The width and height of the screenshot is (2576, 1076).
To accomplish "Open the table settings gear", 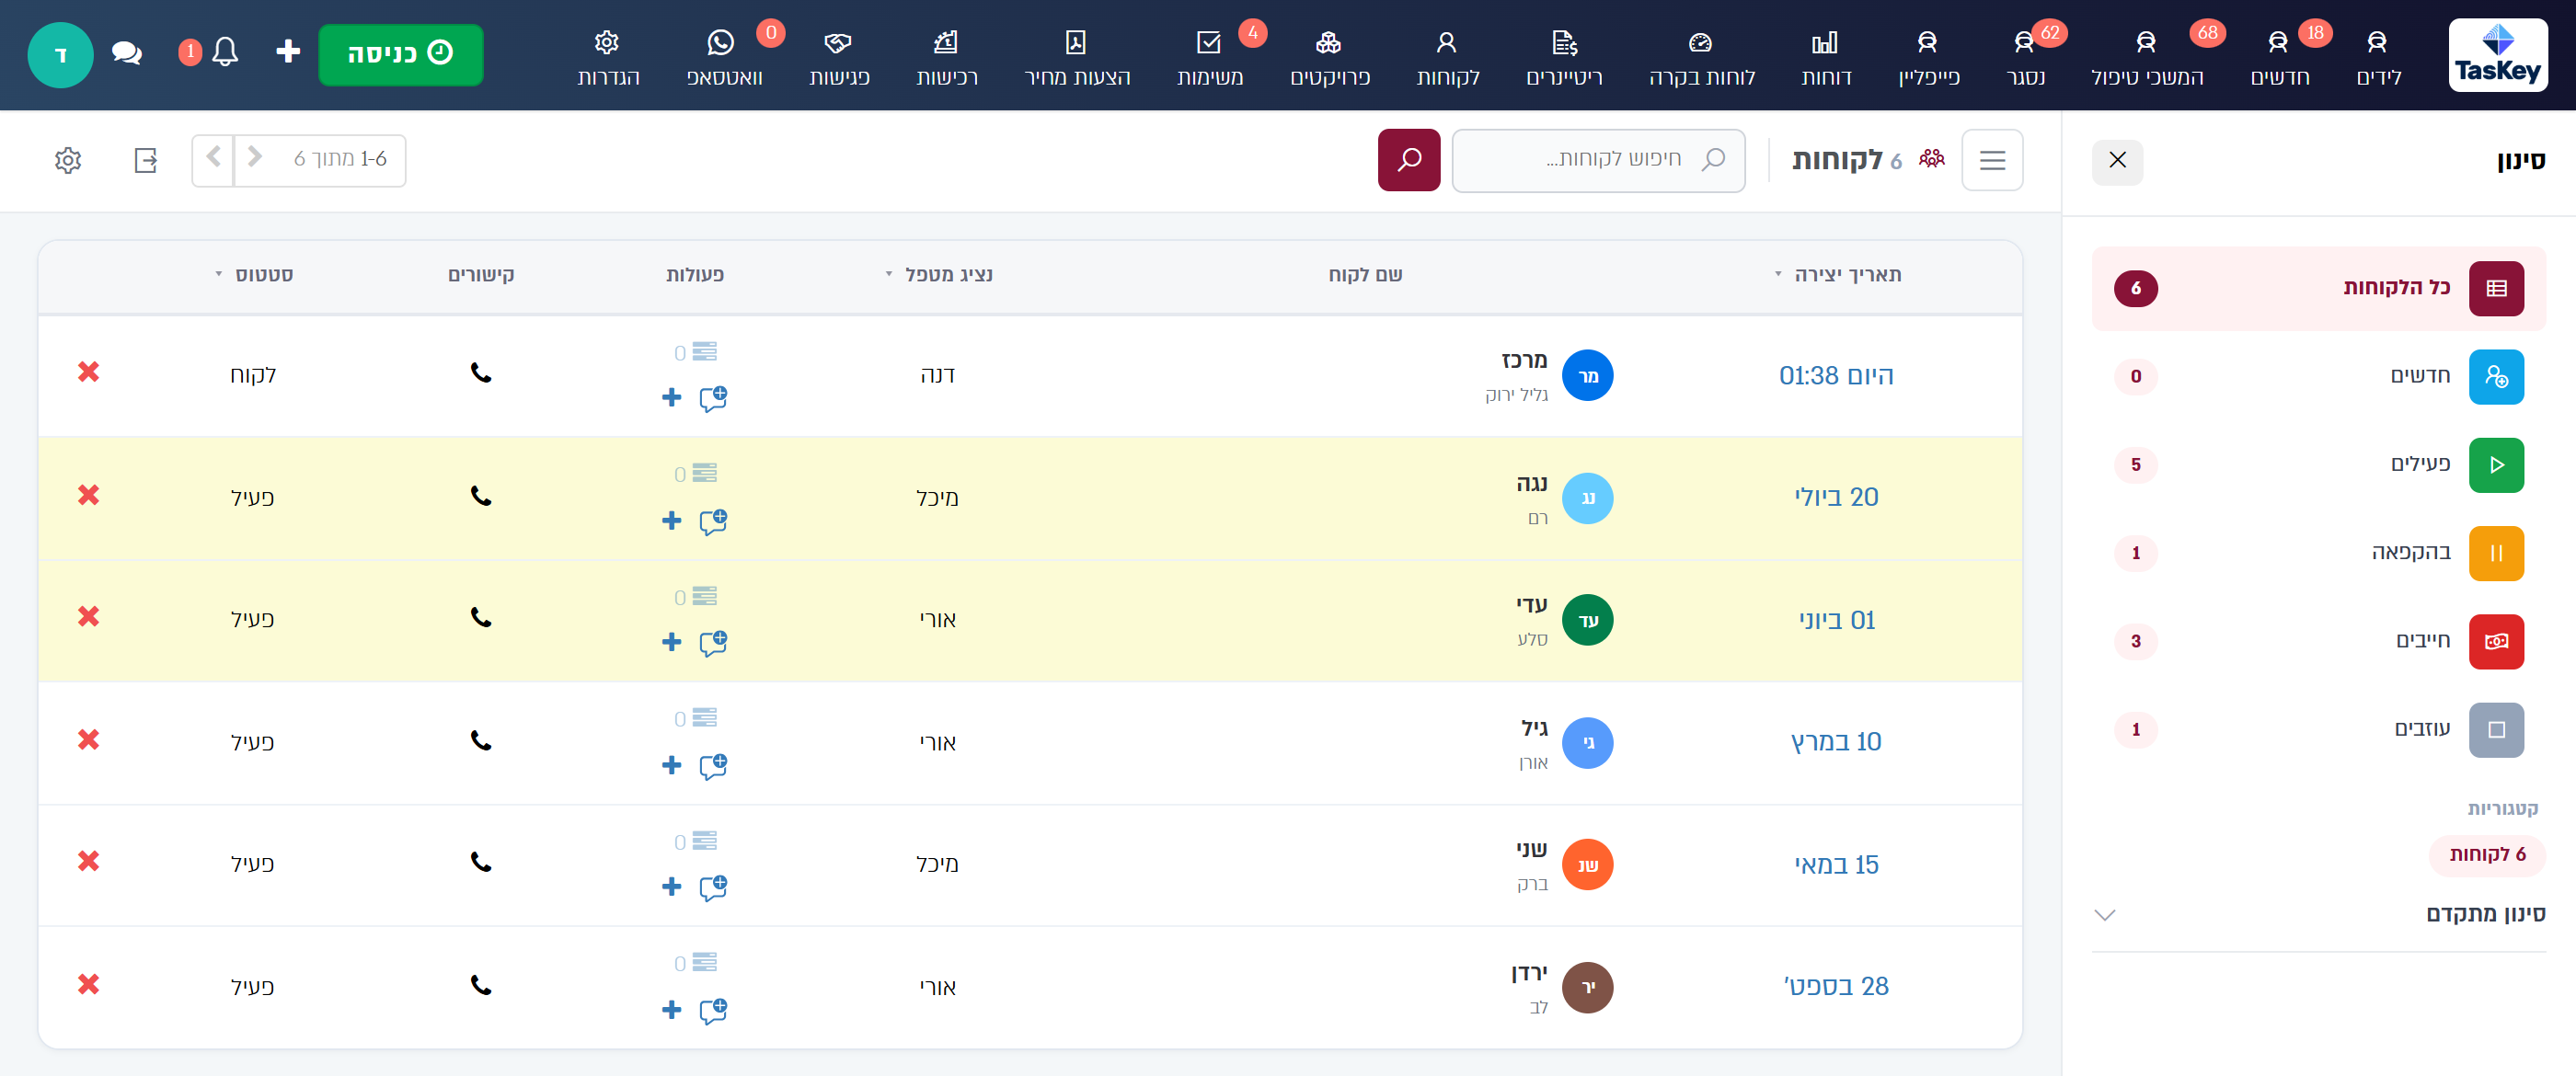I will 68,160.
